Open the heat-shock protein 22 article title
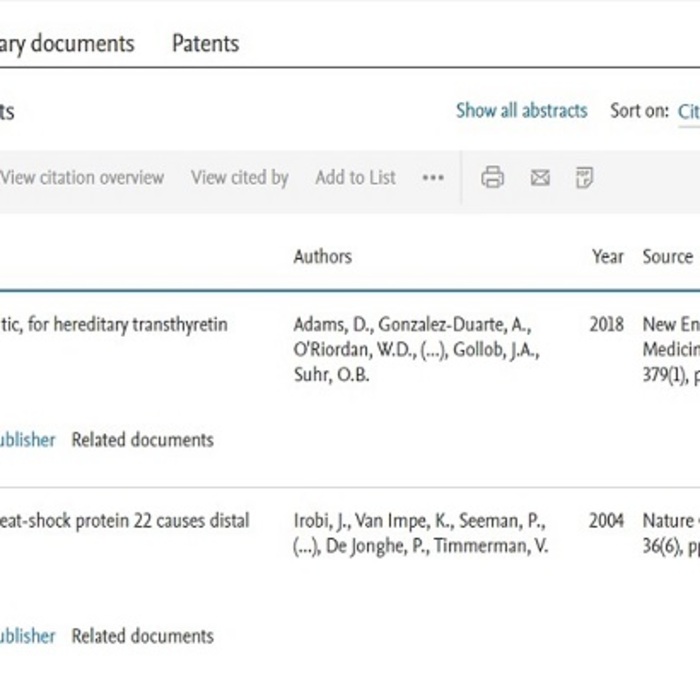 [125, 521]
